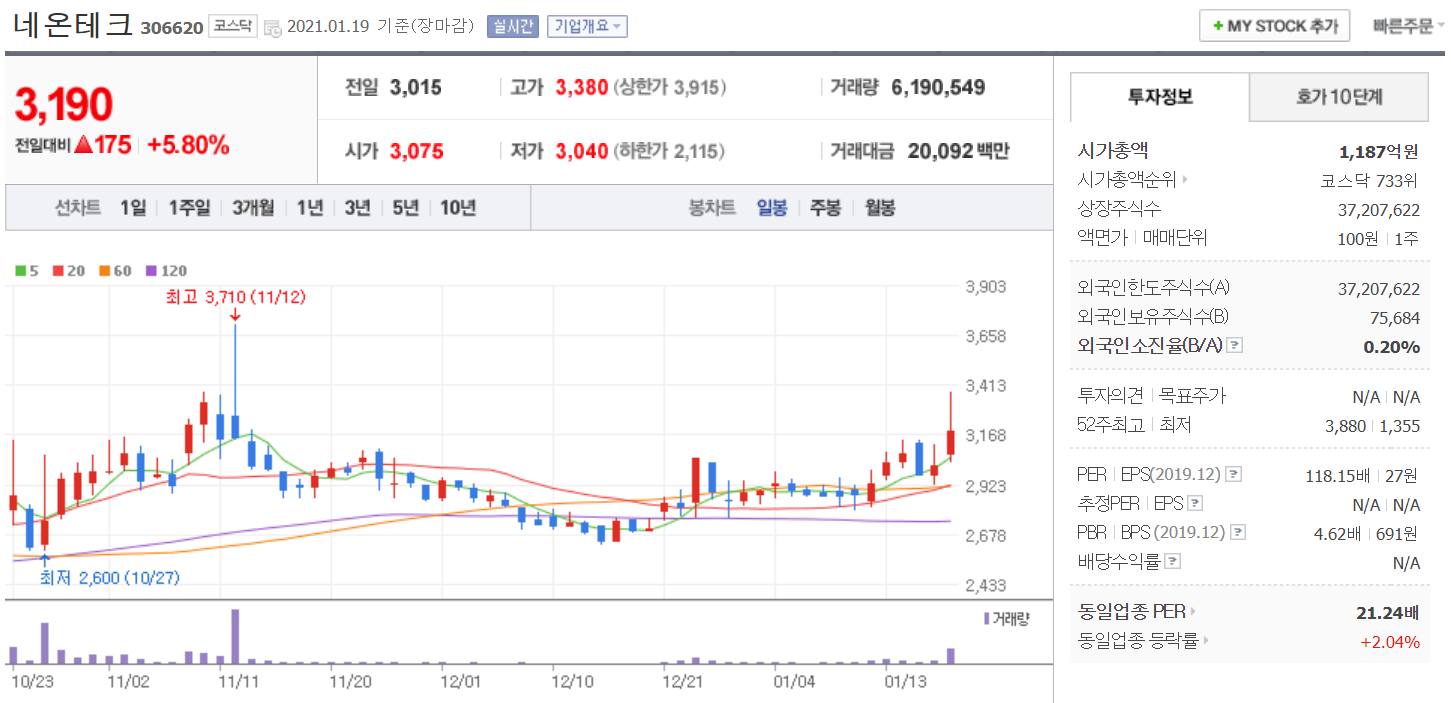
Task: Click the arrow icon beside 시가총액순위
Action: pos(1186,181)
